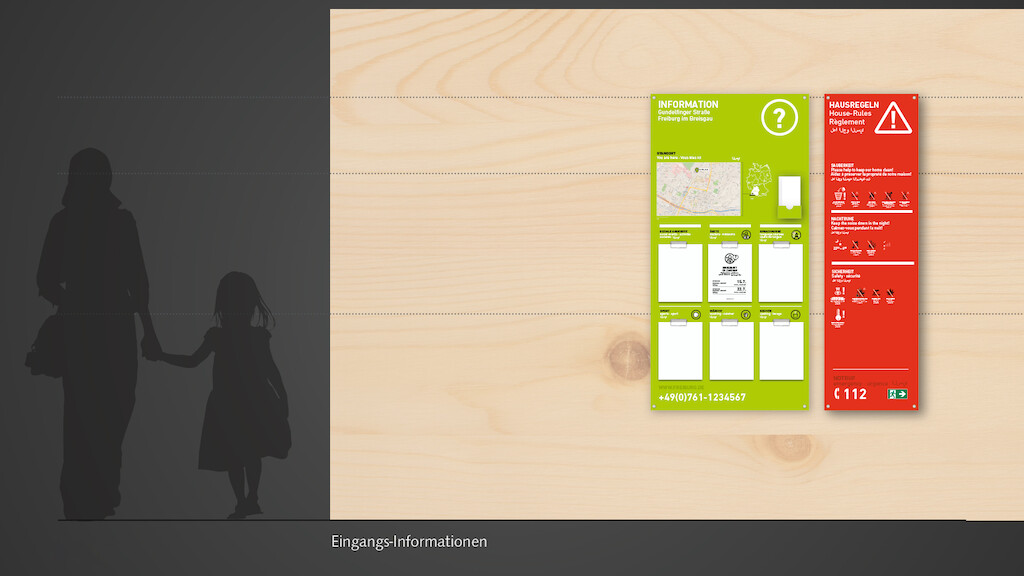Click the phone number +49(0)761-1234567
The height and width of the screenshot is (576, 1024).
(701, 398)
